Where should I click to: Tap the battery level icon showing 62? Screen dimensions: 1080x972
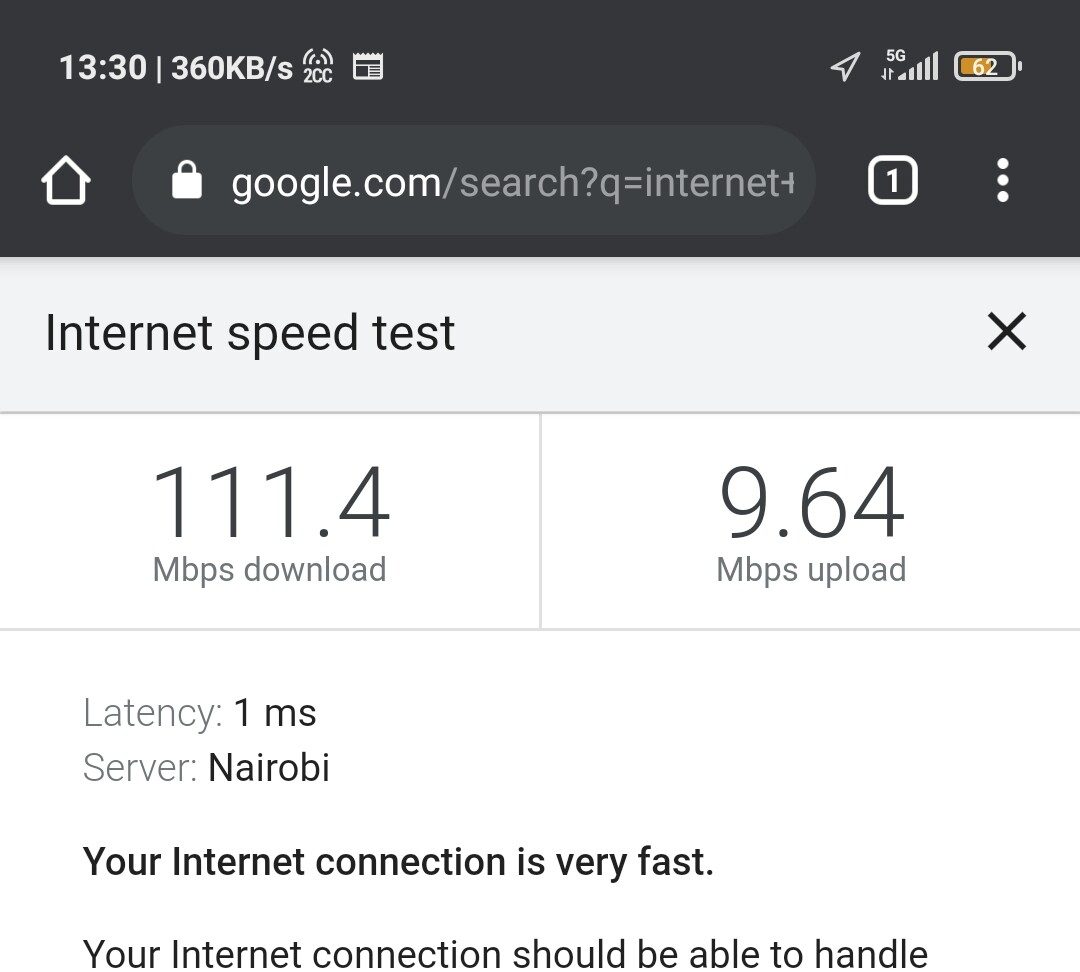click(x=988, y=67)
